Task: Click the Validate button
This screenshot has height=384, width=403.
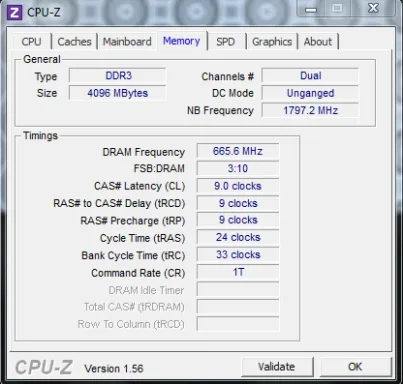Action: (x=277, y=367)
